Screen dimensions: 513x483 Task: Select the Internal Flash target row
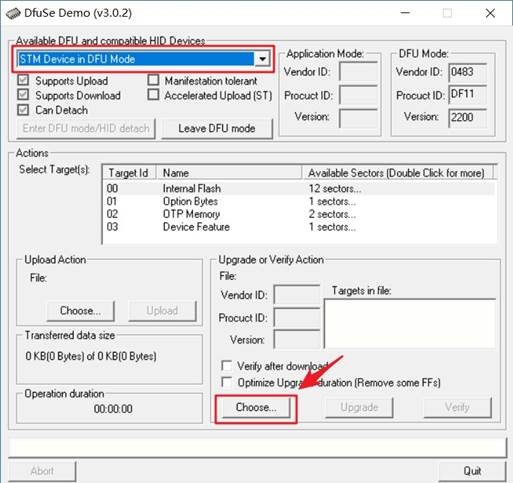point(299,188)
